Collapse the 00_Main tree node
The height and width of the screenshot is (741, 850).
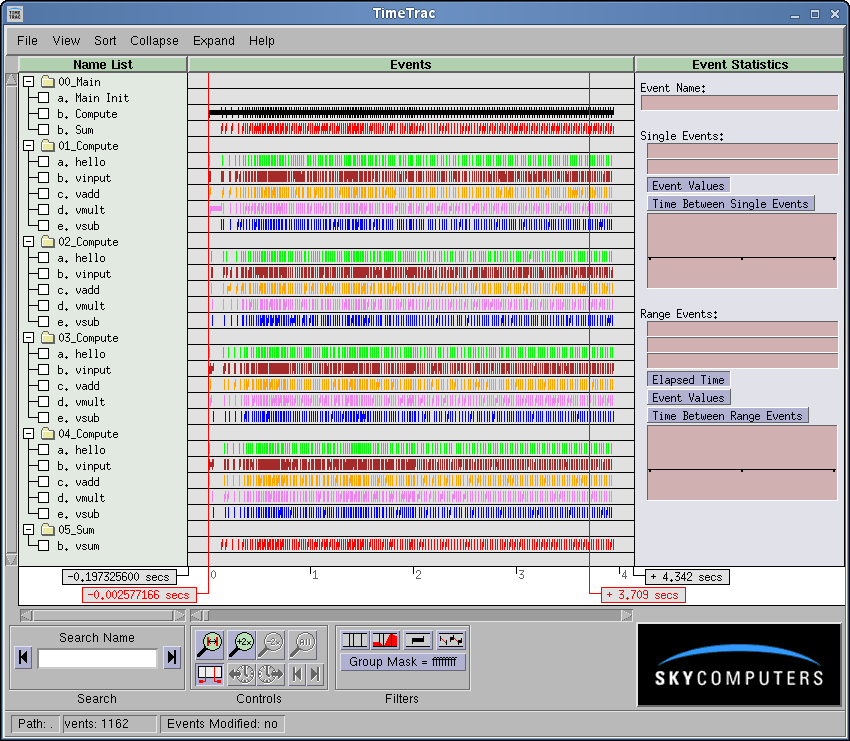[29, 82]
